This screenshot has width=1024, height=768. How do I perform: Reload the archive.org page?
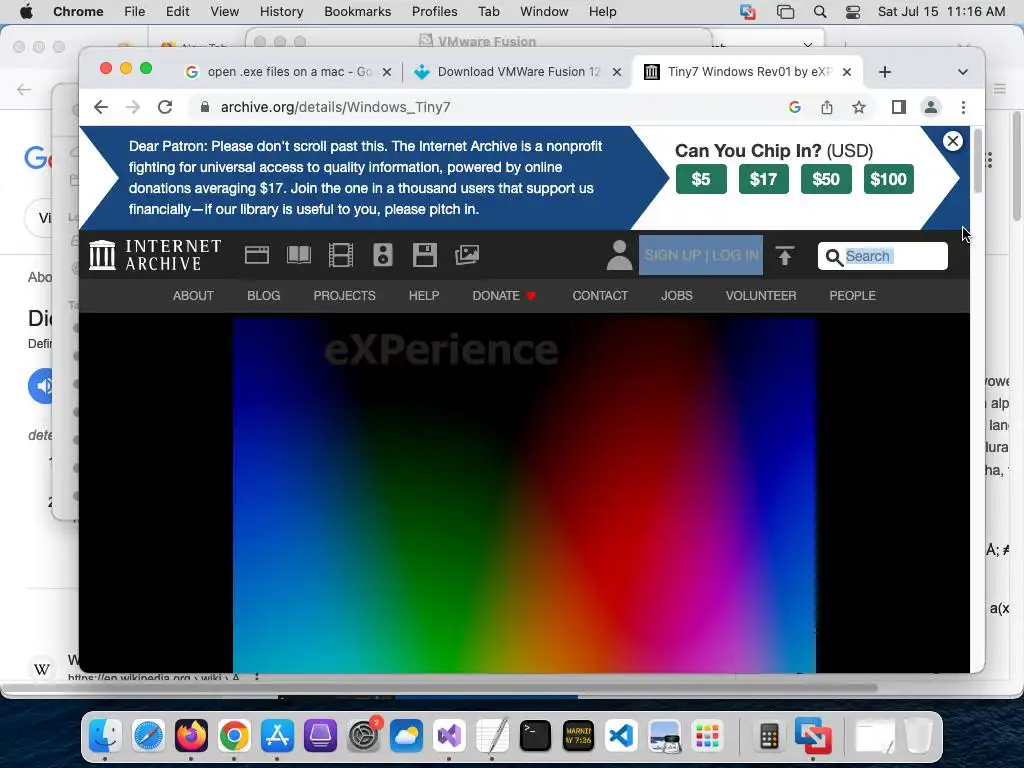click(x=165, y=107)
